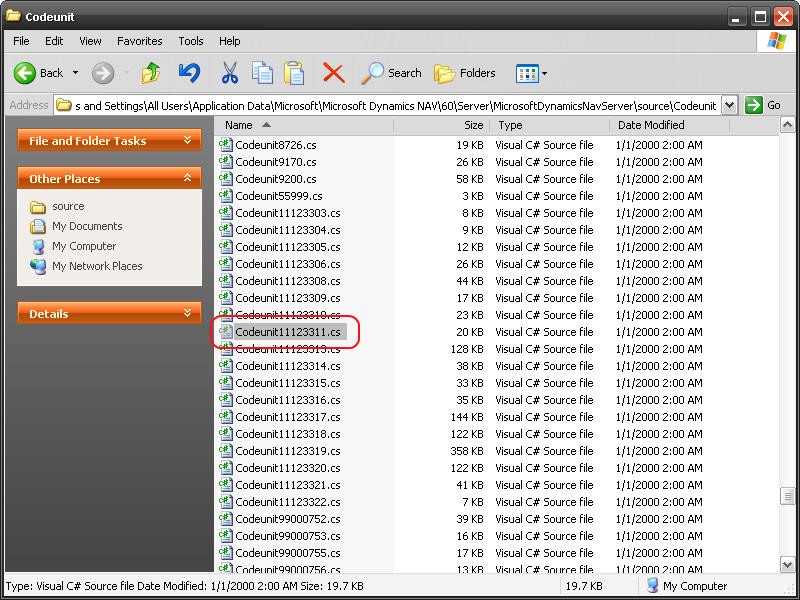Viewport: 800px width, 600px height.
Task: Click the 358 KB size cell
Action: click(467, 451)
